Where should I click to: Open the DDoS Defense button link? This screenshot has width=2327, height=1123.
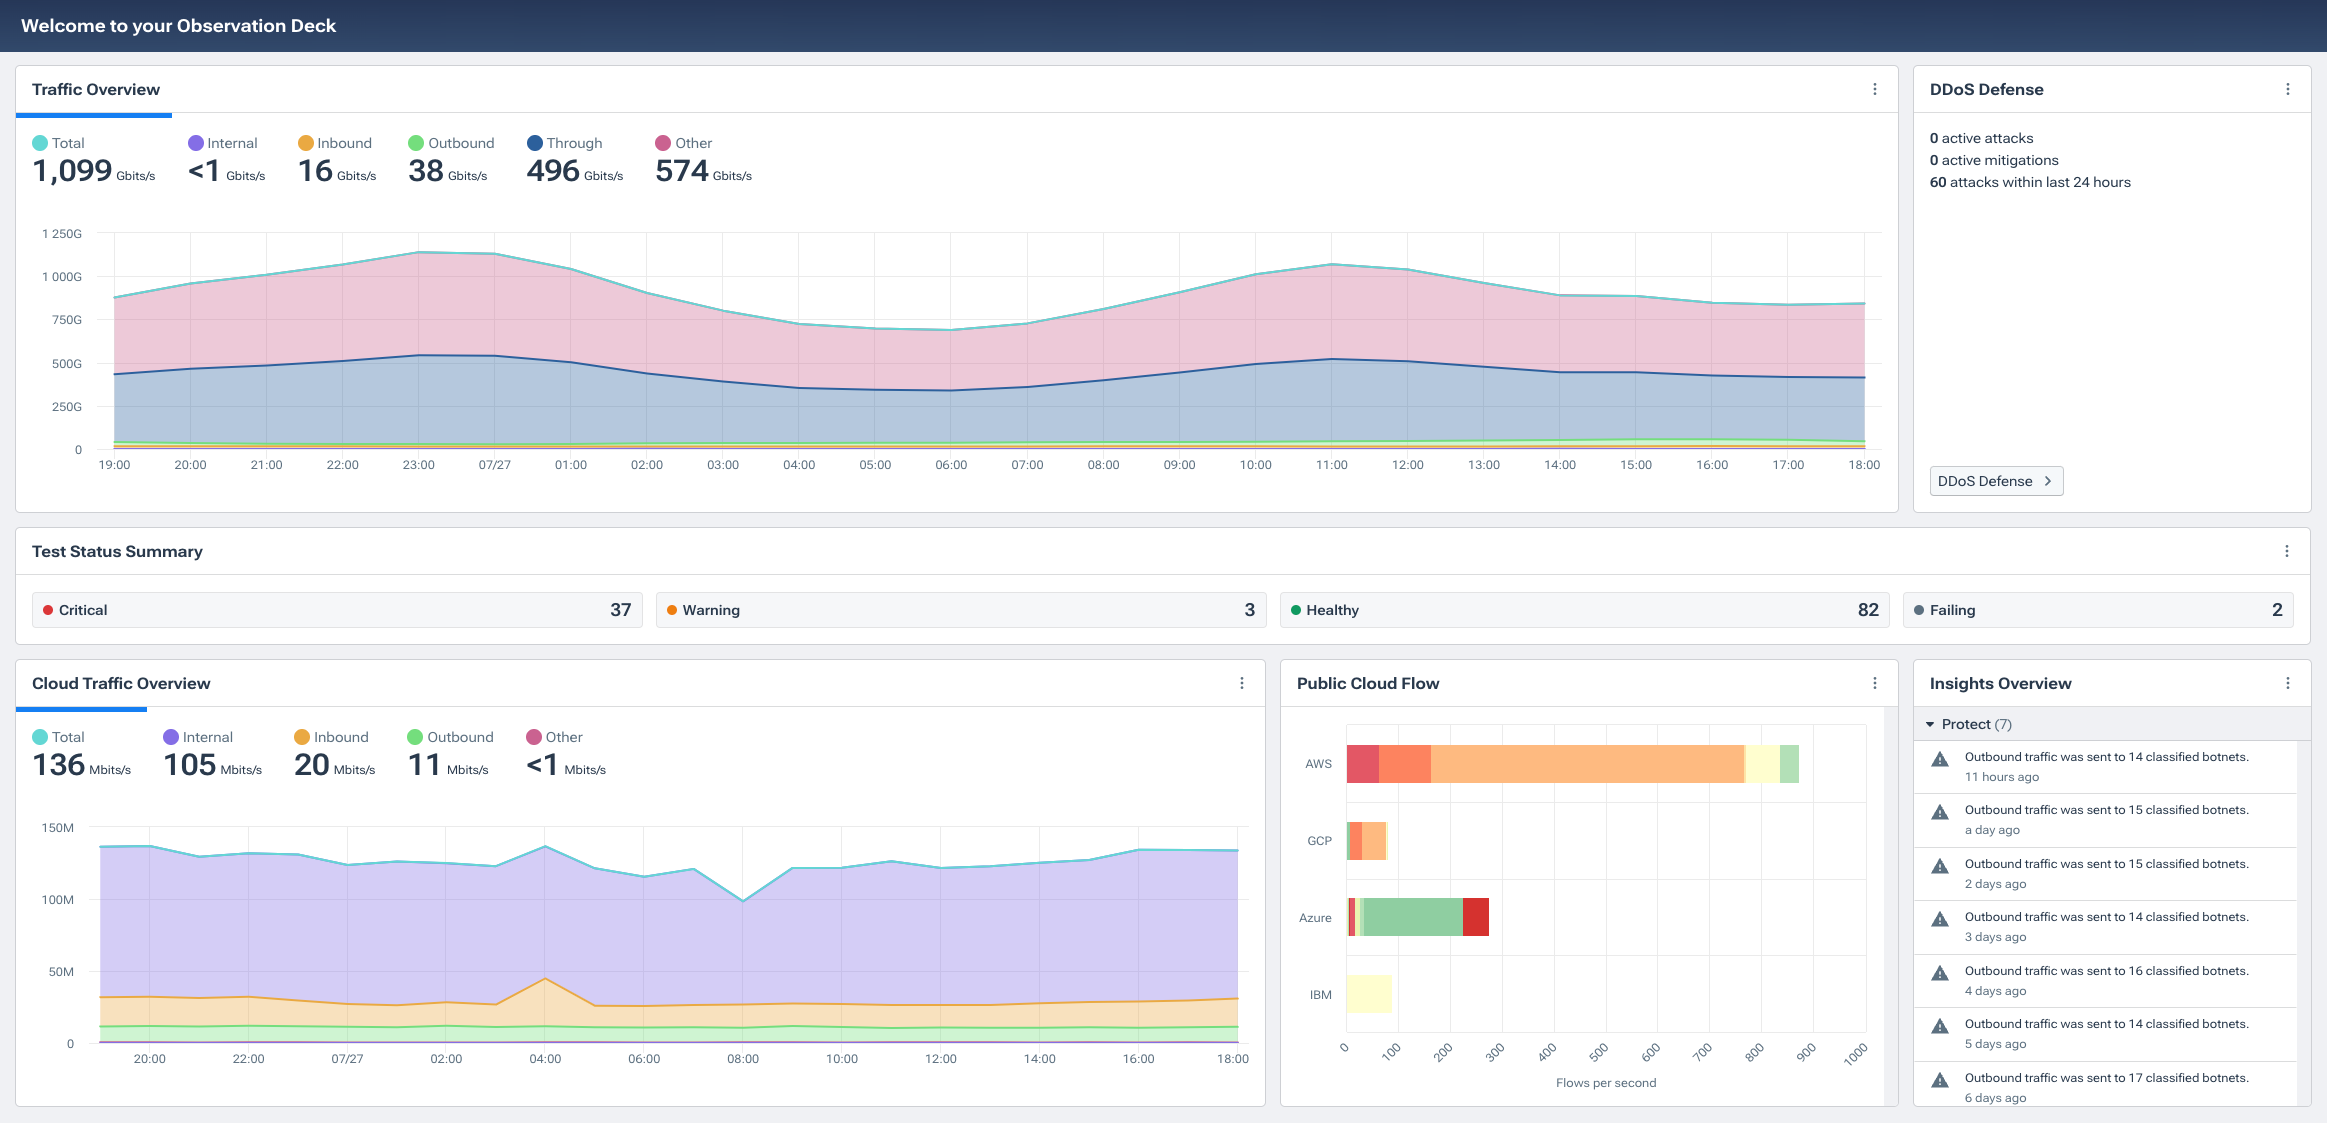coord(1996,481)
